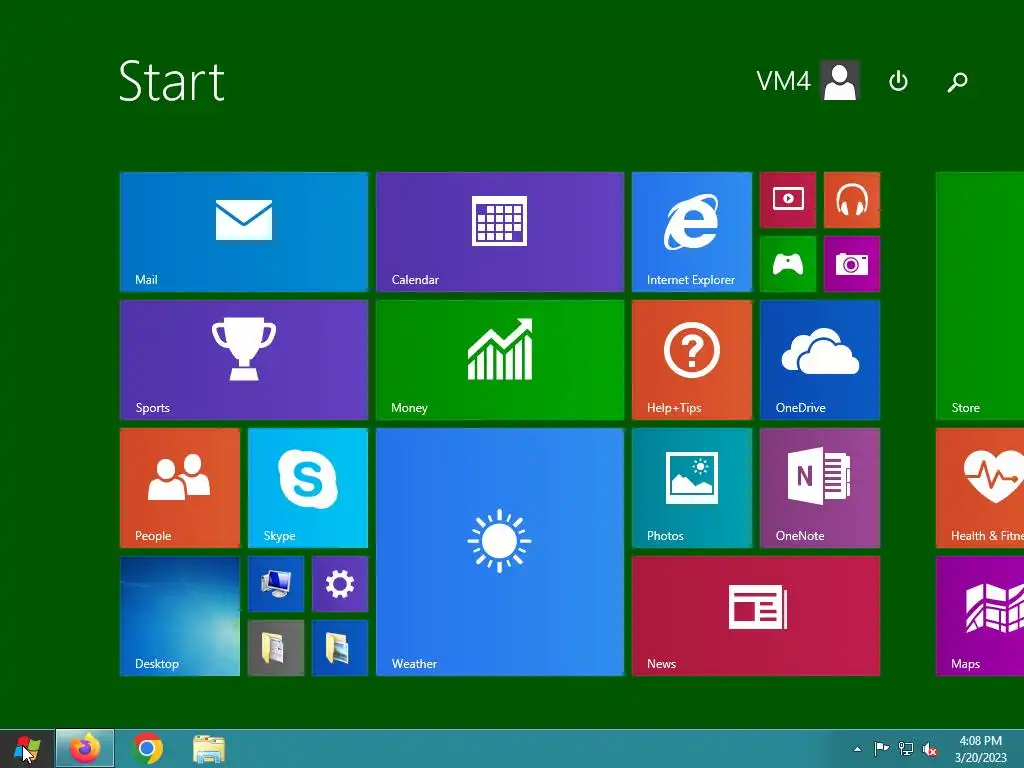The height and width of the screenshot is (768, 1024).
Task: Open the documents folder tile with gray background
Action: pos(276,648)
